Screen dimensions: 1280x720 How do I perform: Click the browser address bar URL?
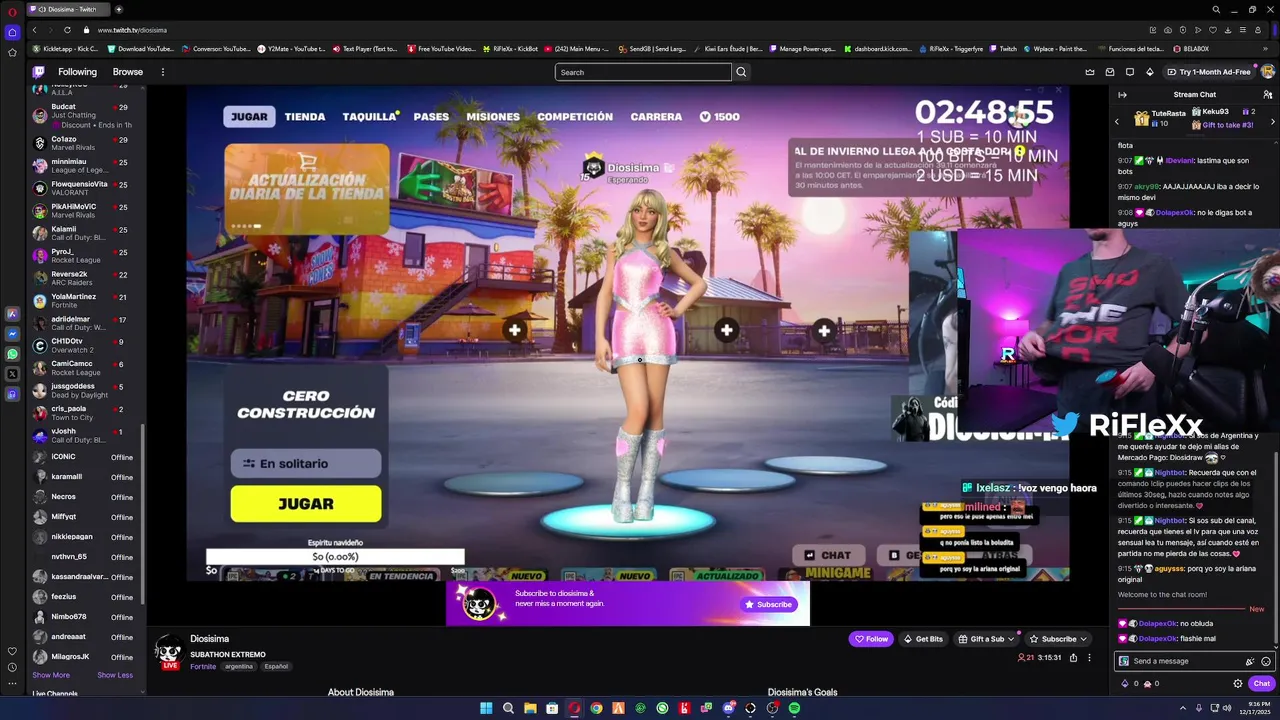point(132,30)
